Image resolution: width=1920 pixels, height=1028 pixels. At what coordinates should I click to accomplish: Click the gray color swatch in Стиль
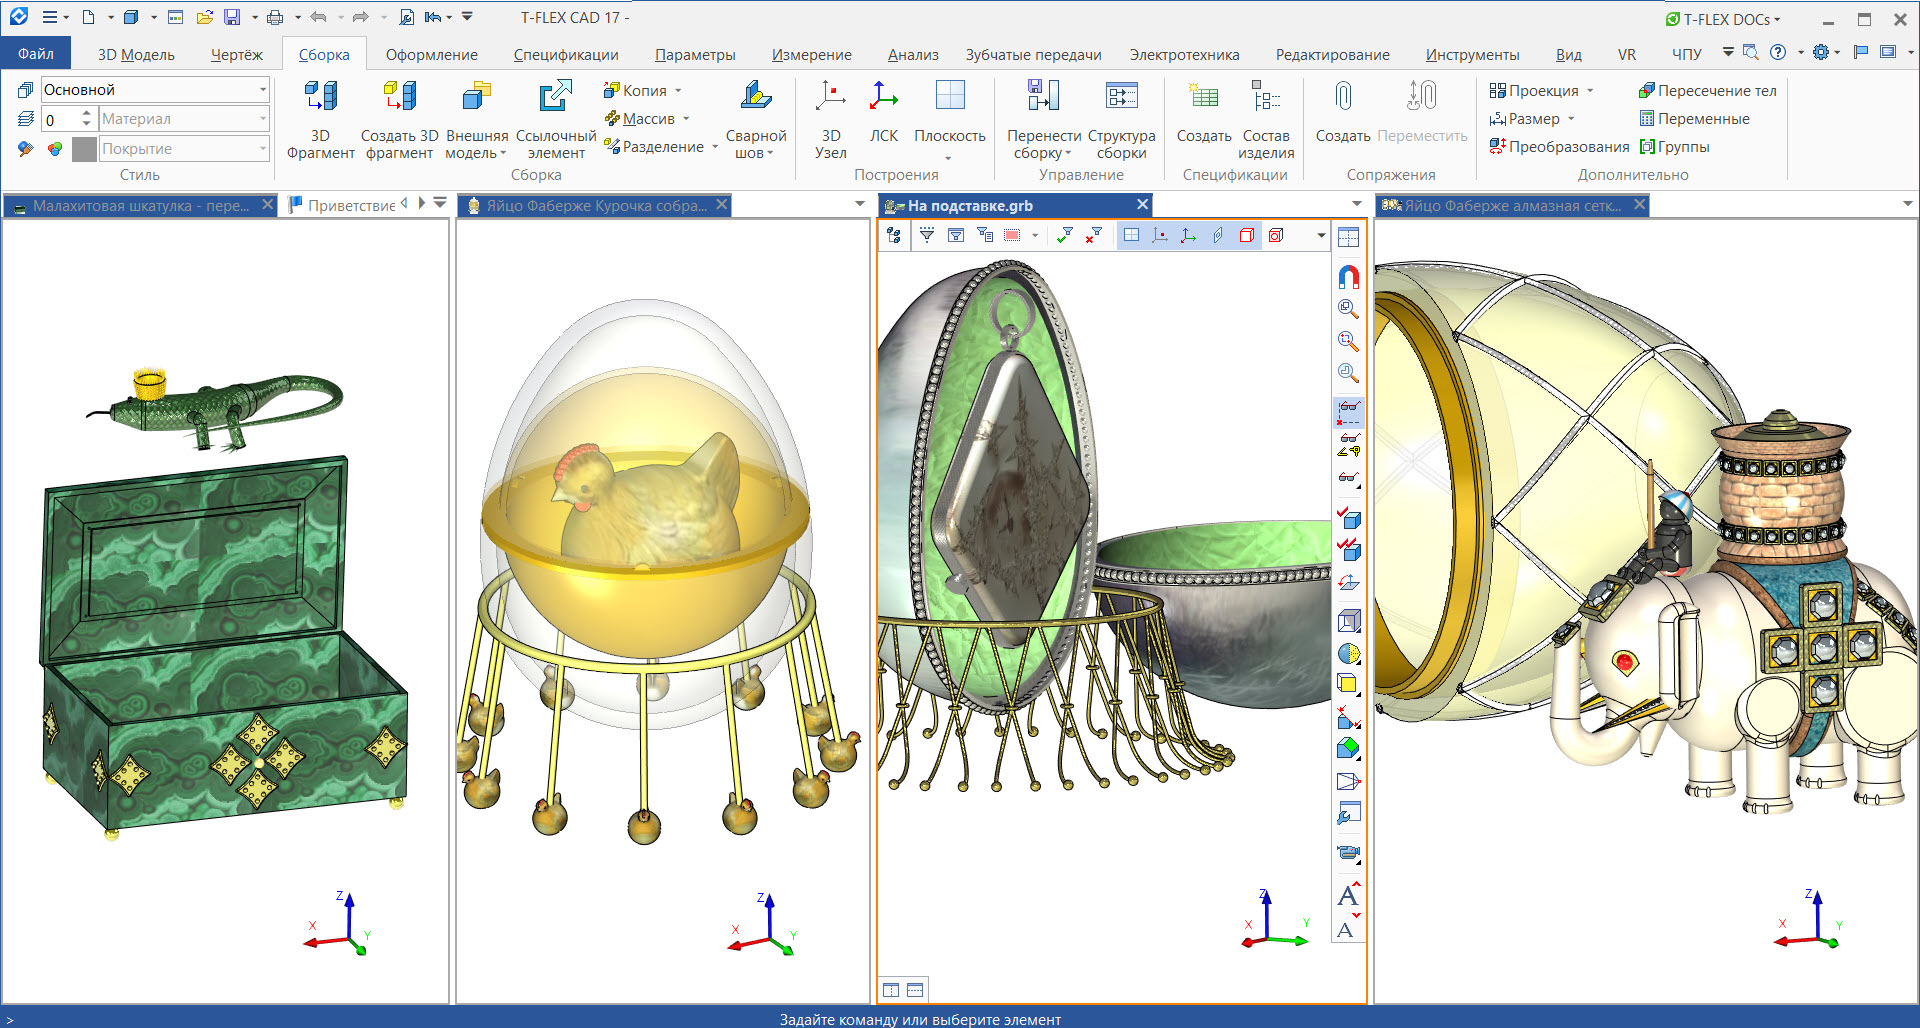pos(85,149)
